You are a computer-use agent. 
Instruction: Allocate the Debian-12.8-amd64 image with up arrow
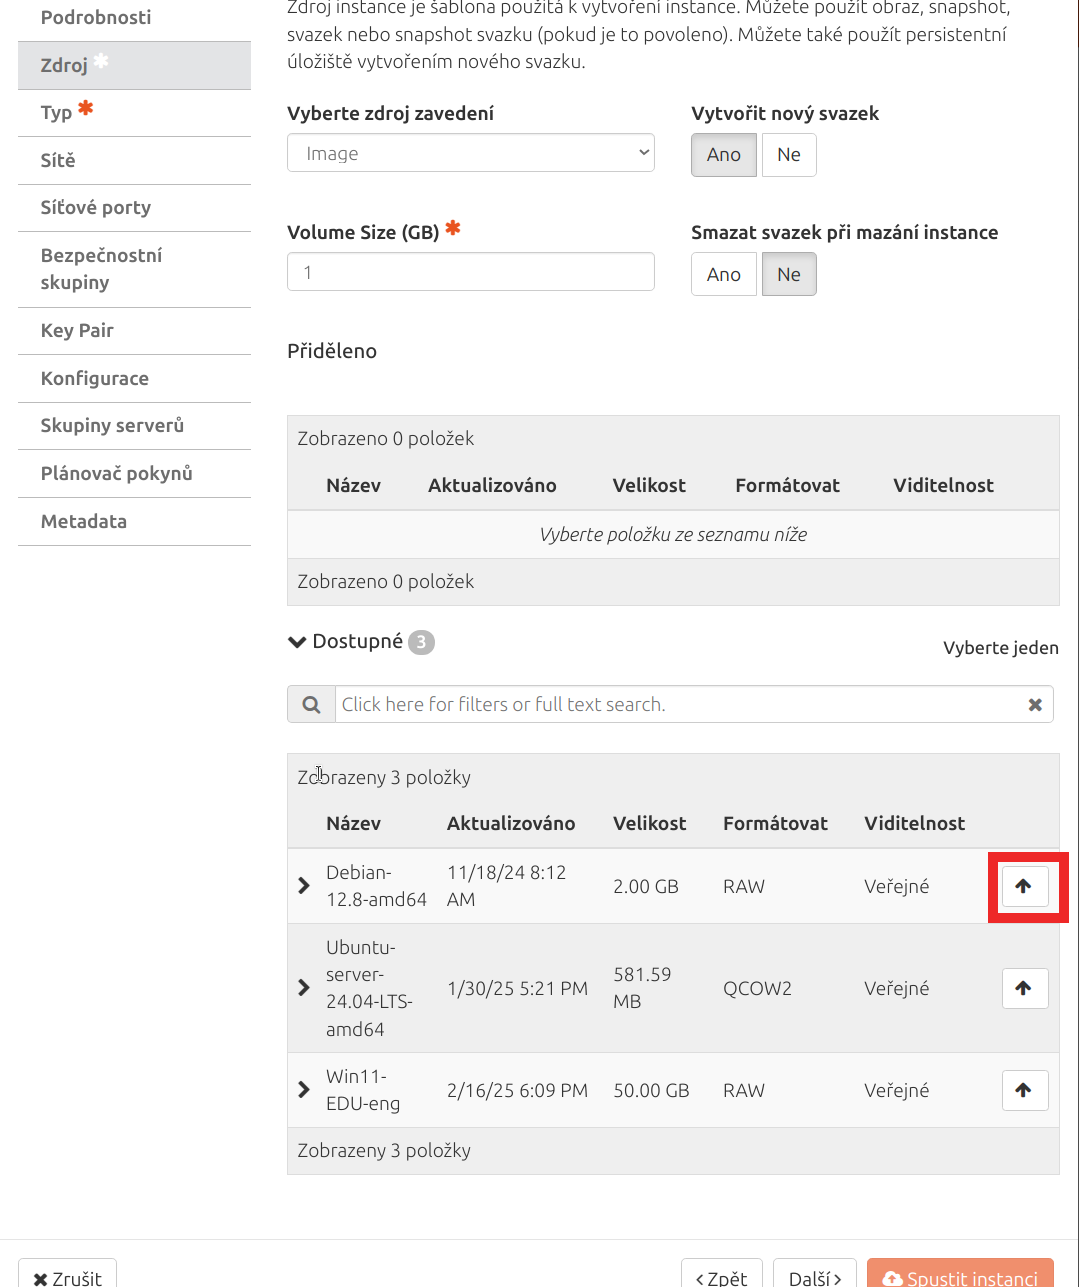click(1025, 886)
